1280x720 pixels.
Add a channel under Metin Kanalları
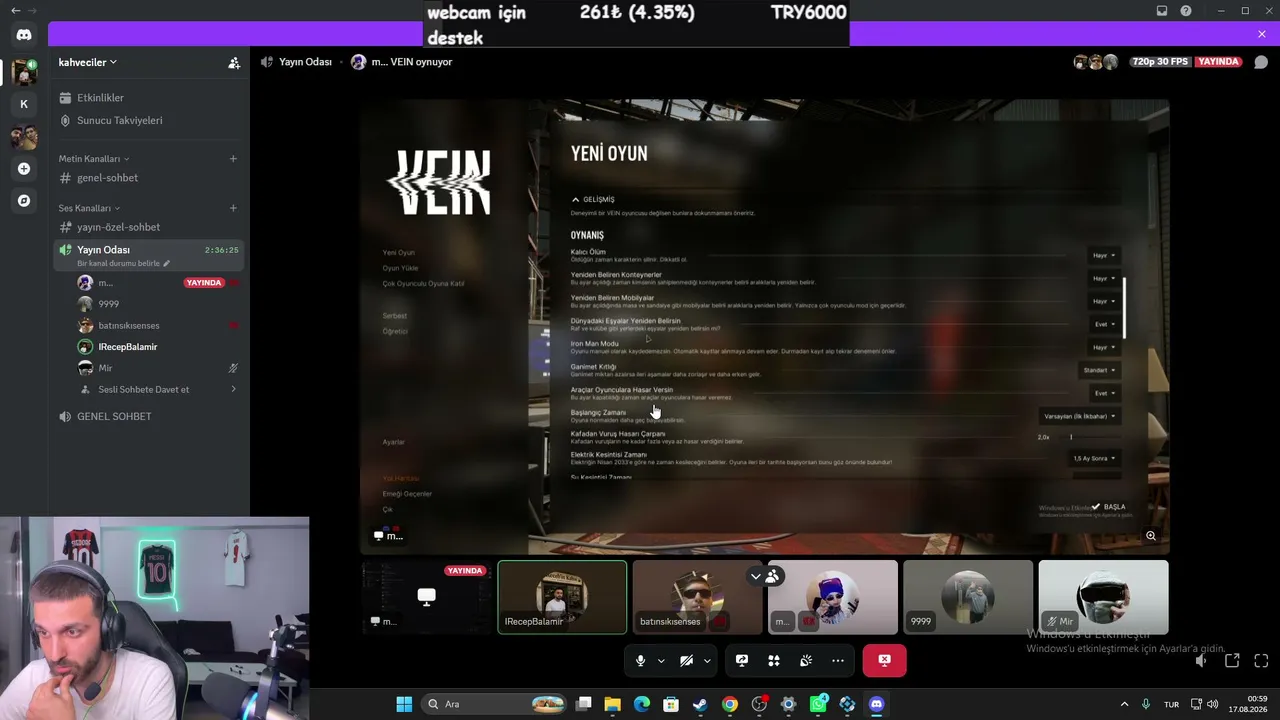click(233, 158)
